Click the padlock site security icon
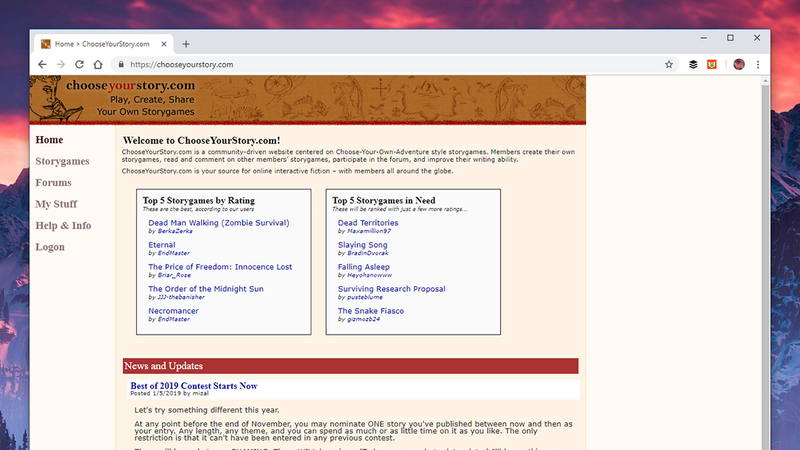Image resolution: width=800 pixels, height=450 pixels. (x=121, y=64)
